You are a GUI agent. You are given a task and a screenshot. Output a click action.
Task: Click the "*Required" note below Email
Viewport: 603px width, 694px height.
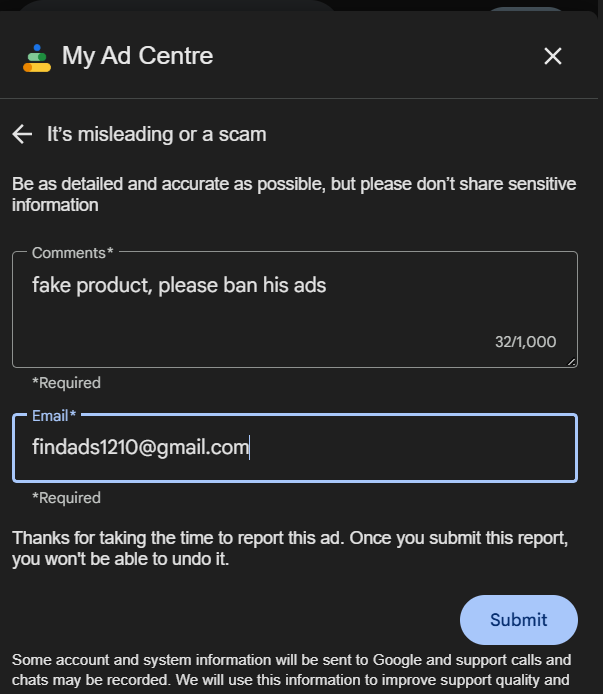click(x=66, y=498)
